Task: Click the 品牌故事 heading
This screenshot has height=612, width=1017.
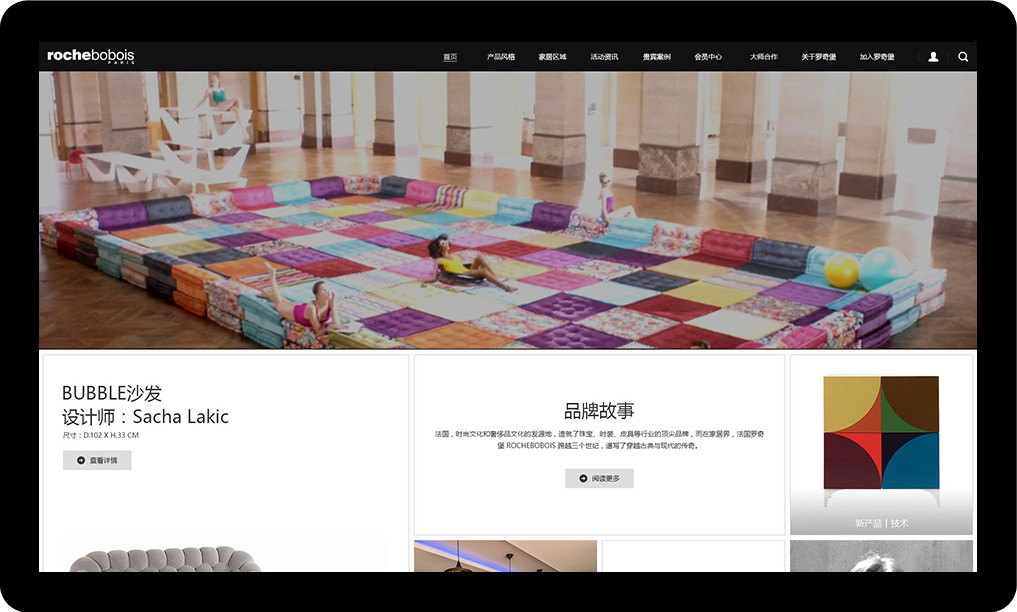Action: (599, 411)
